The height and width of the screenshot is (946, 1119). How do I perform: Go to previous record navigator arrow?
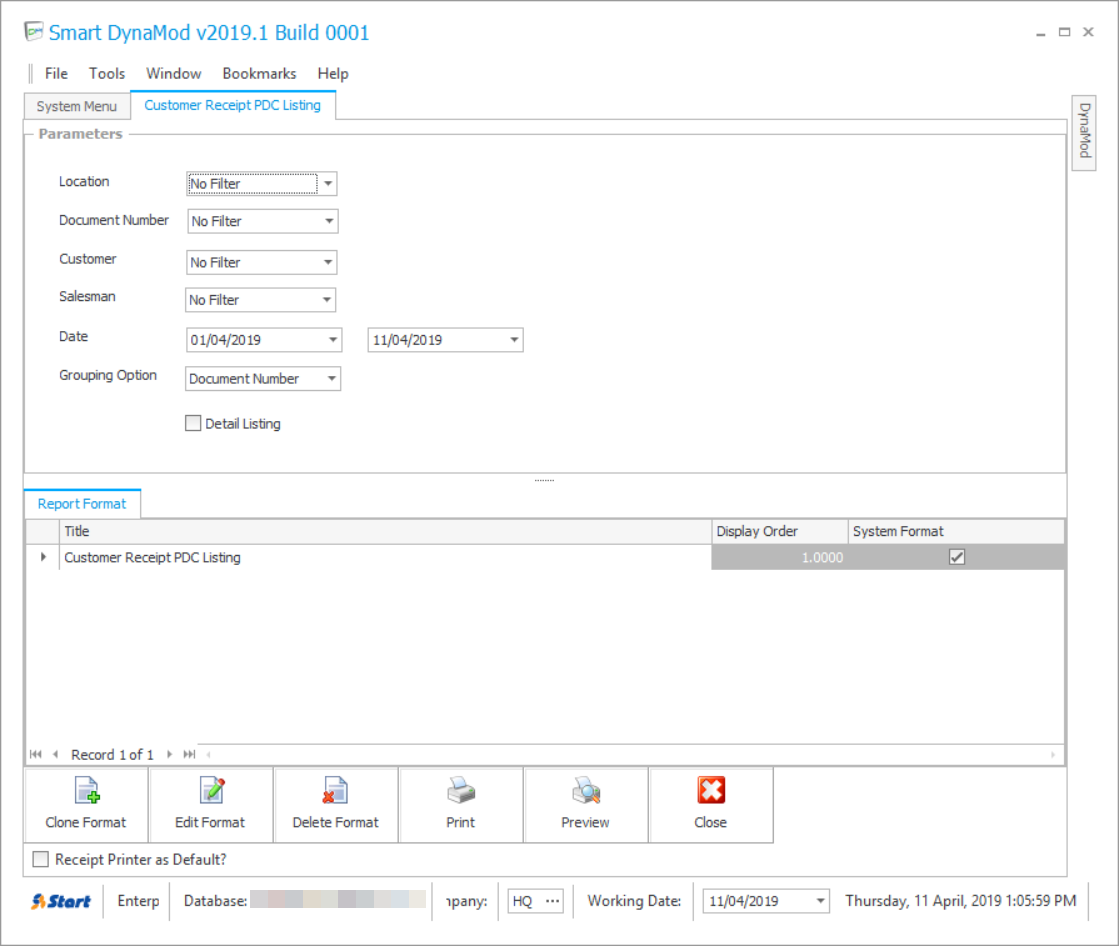[x=56, y=754]
